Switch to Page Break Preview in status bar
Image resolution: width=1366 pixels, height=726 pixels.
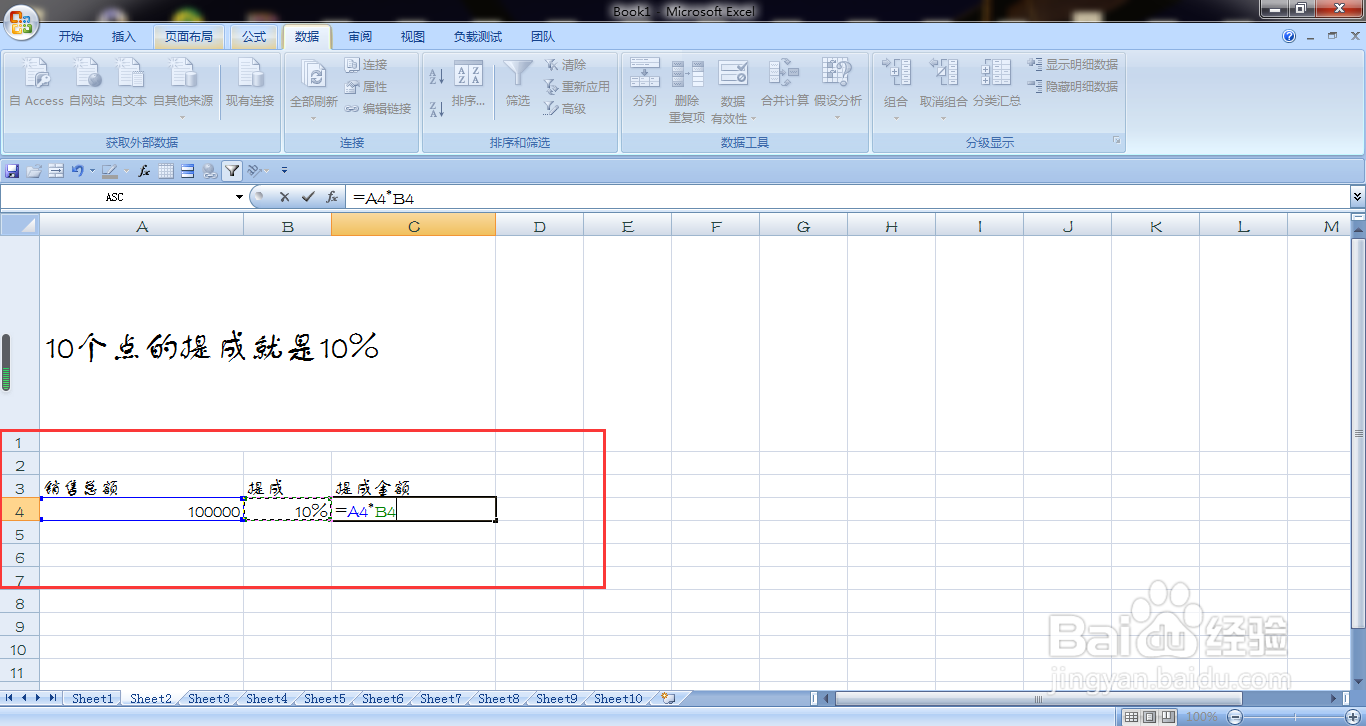click(1167, 717)
